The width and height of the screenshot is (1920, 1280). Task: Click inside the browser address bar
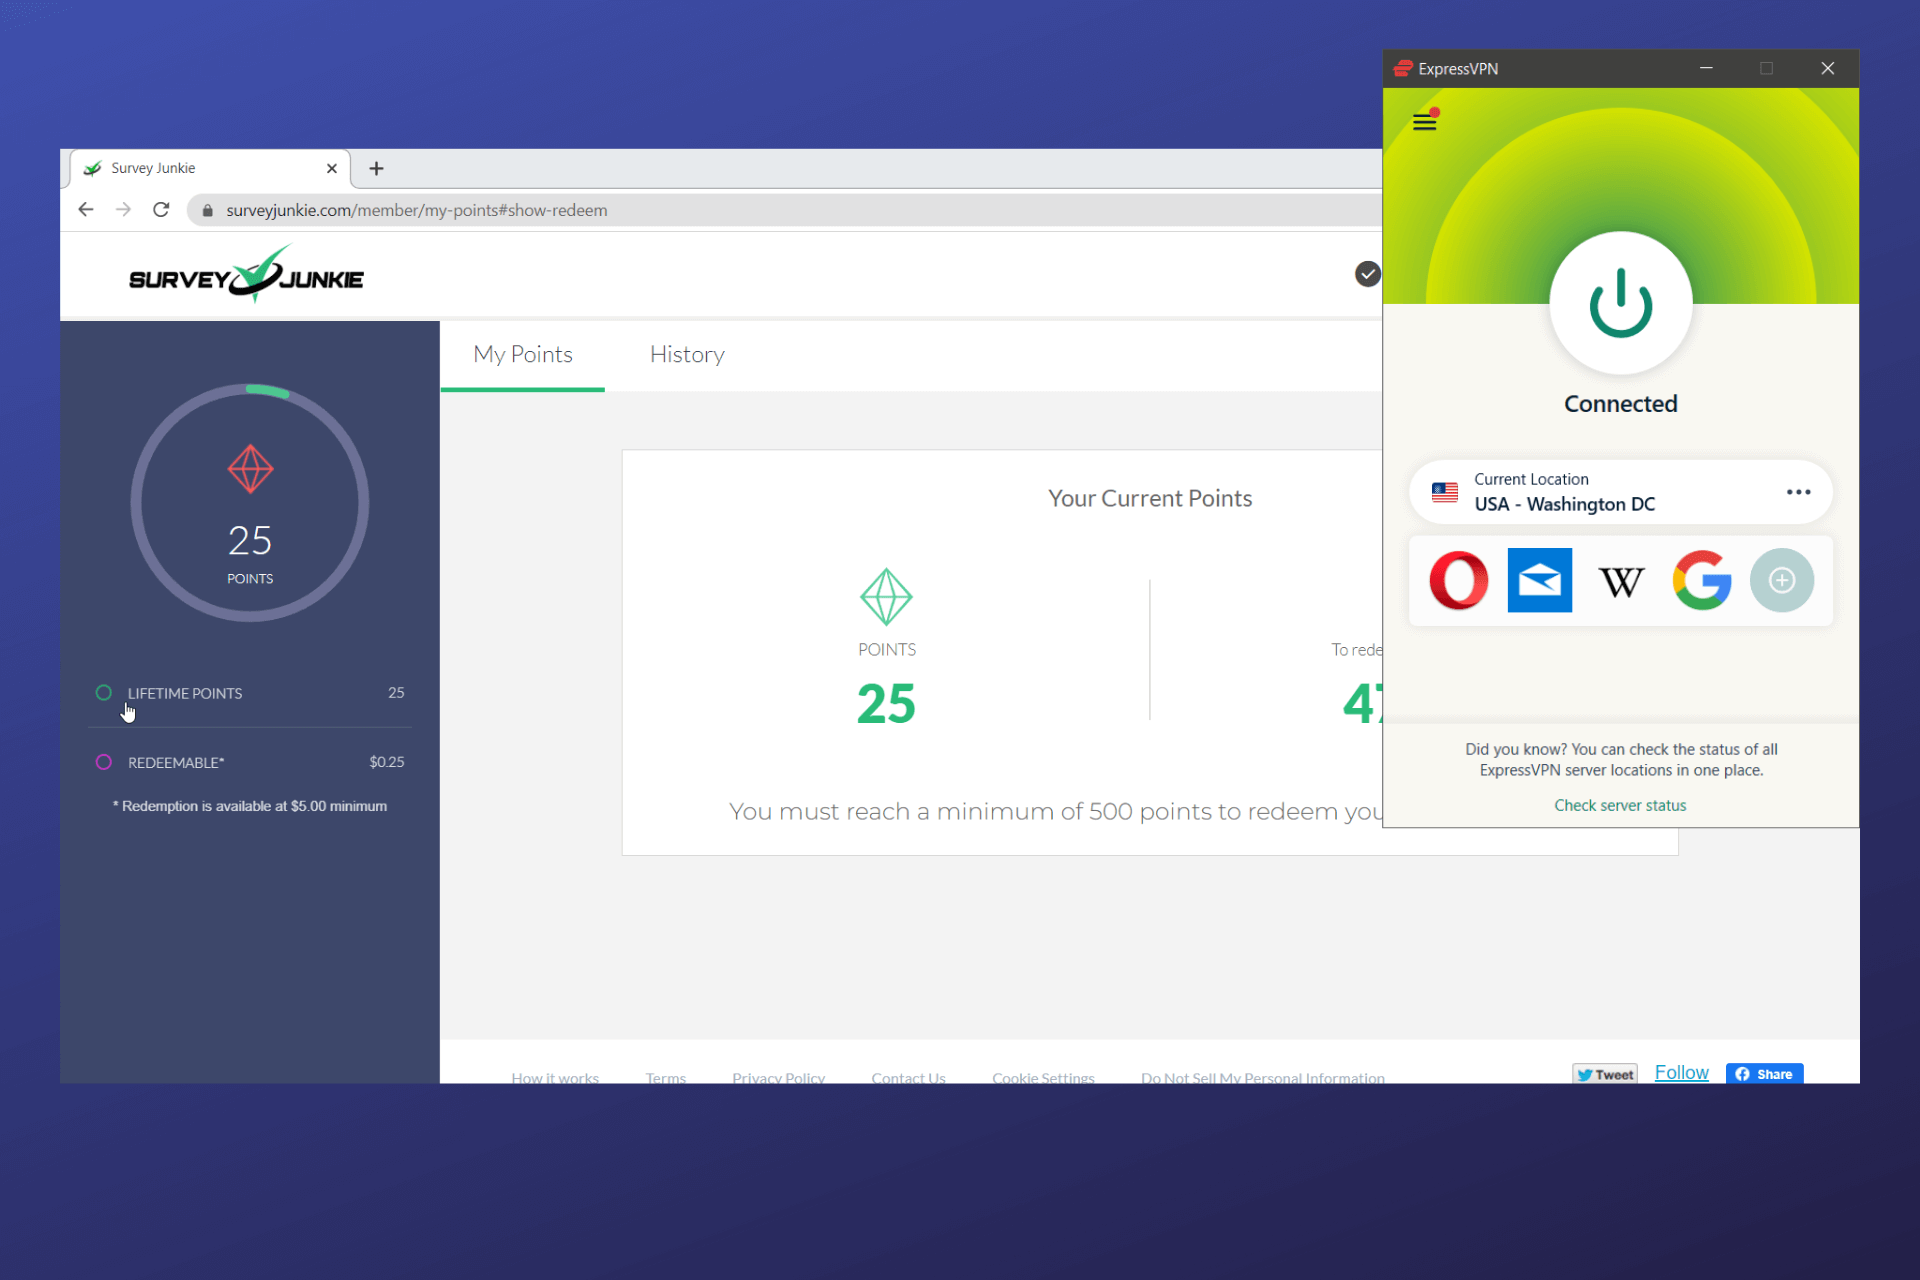coord(600,210)
